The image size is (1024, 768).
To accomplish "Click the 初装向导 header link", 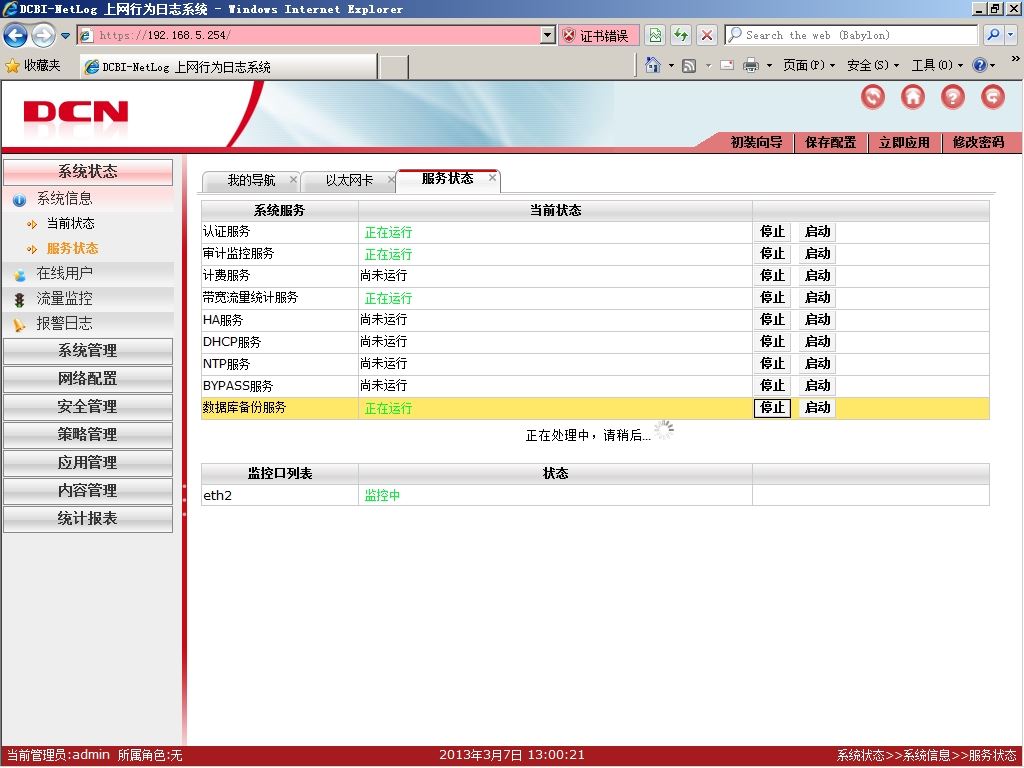I will click(756, 142).
